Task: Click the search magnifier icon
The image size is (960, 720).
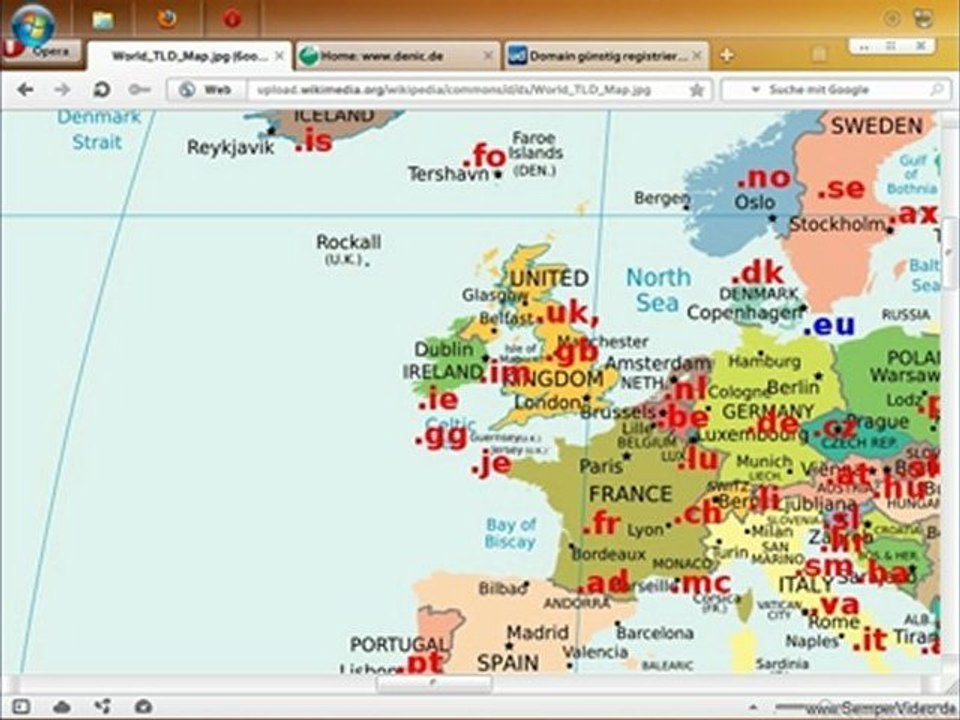Action: 936,90
